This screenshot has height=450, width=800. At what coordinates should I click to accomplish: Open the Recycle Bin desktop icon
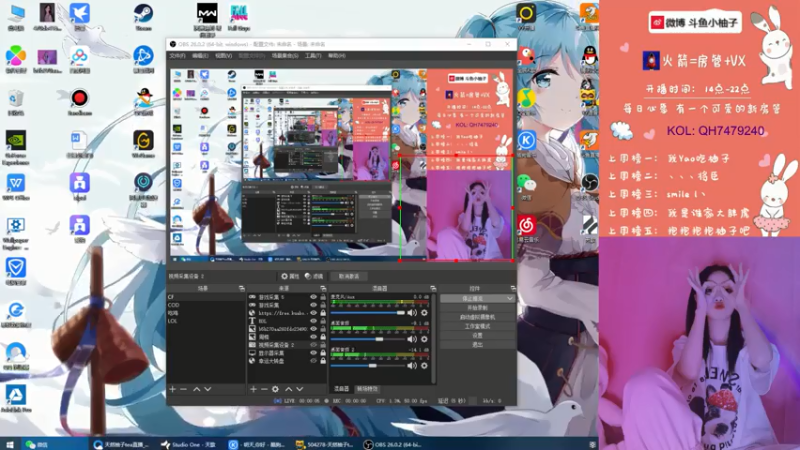(16, 103)
